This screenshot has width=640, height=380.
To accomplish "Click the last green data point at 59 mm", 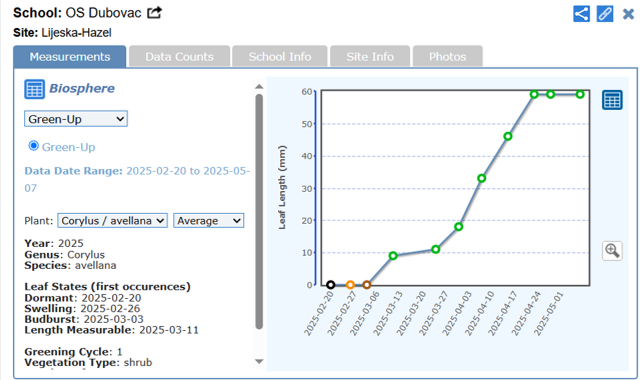I will 580,94.
